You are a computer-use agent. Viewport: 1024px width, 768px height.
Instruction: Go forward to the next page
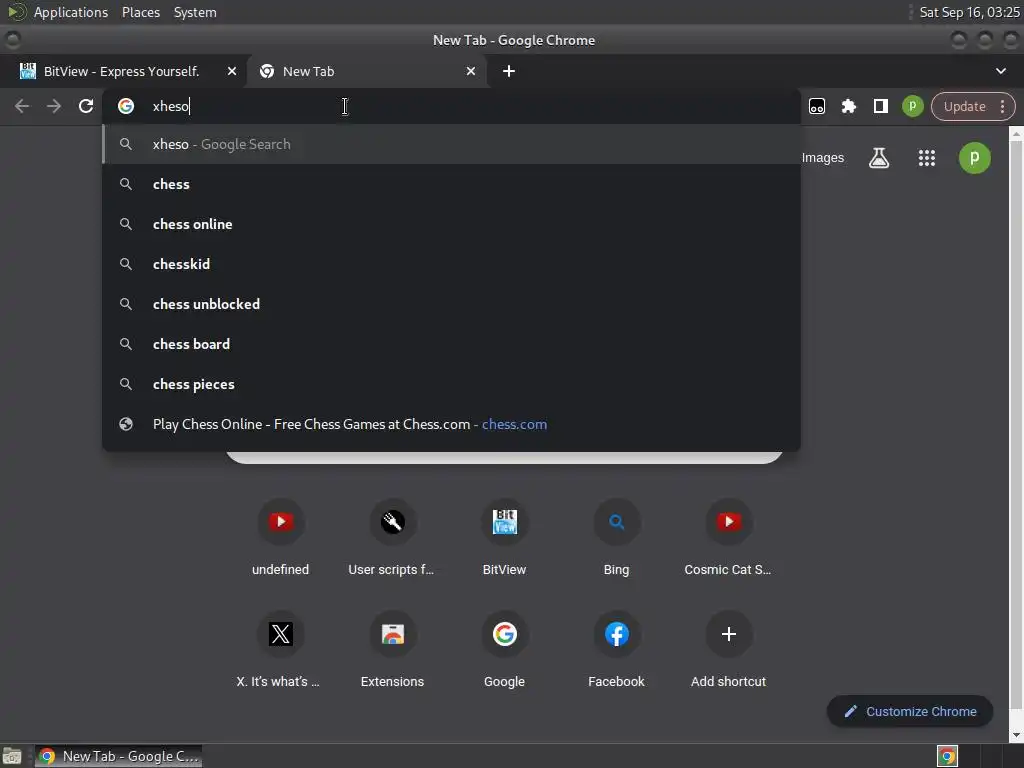tap(54, 106)
